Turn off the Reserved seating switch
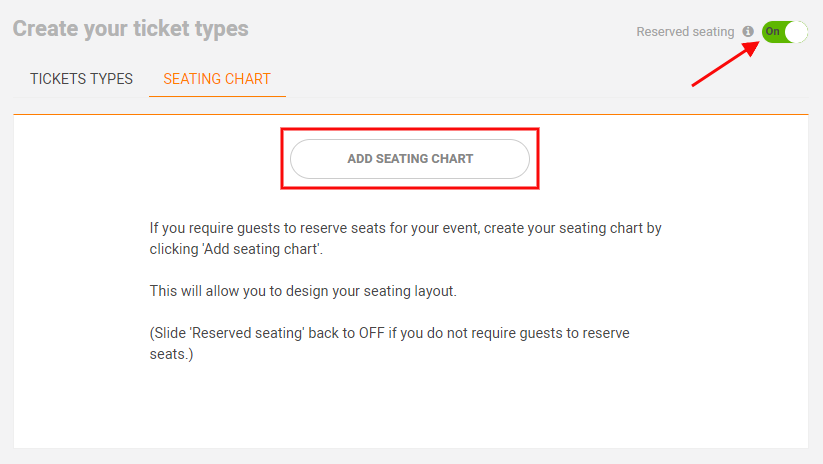823x464 pixels. 785,31
